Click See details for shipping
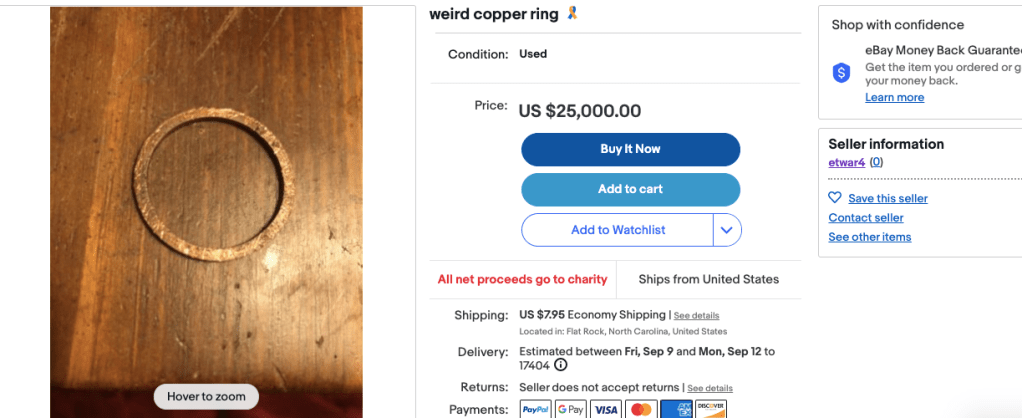 696,316
